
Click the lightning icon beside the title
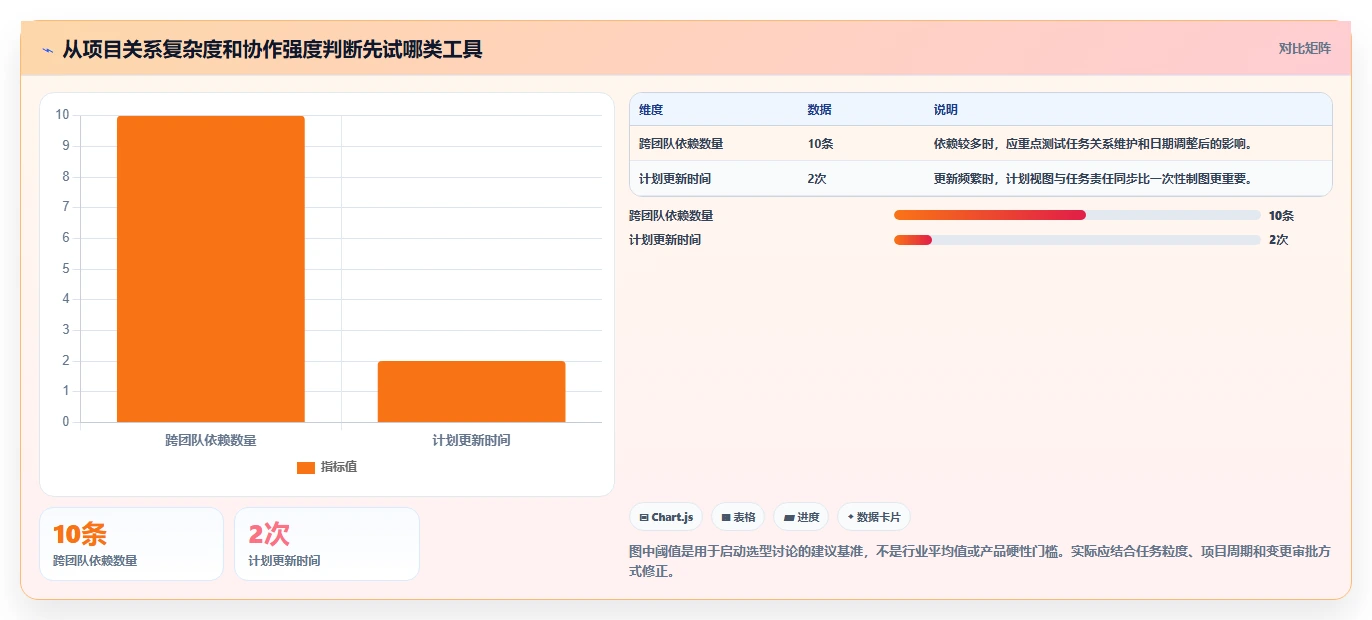(x=47, y=50)
